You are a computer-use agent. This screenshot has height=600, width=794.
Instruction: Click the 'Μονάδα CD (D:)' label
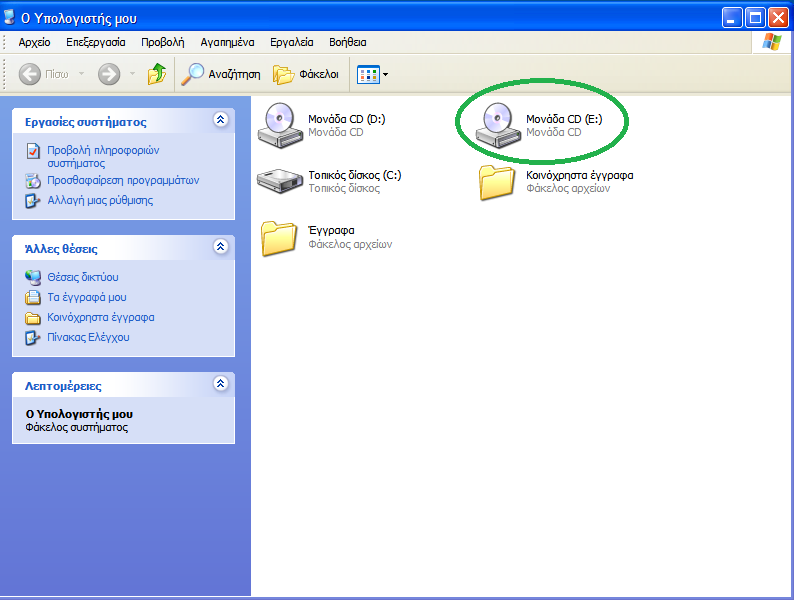coord(347,119)
